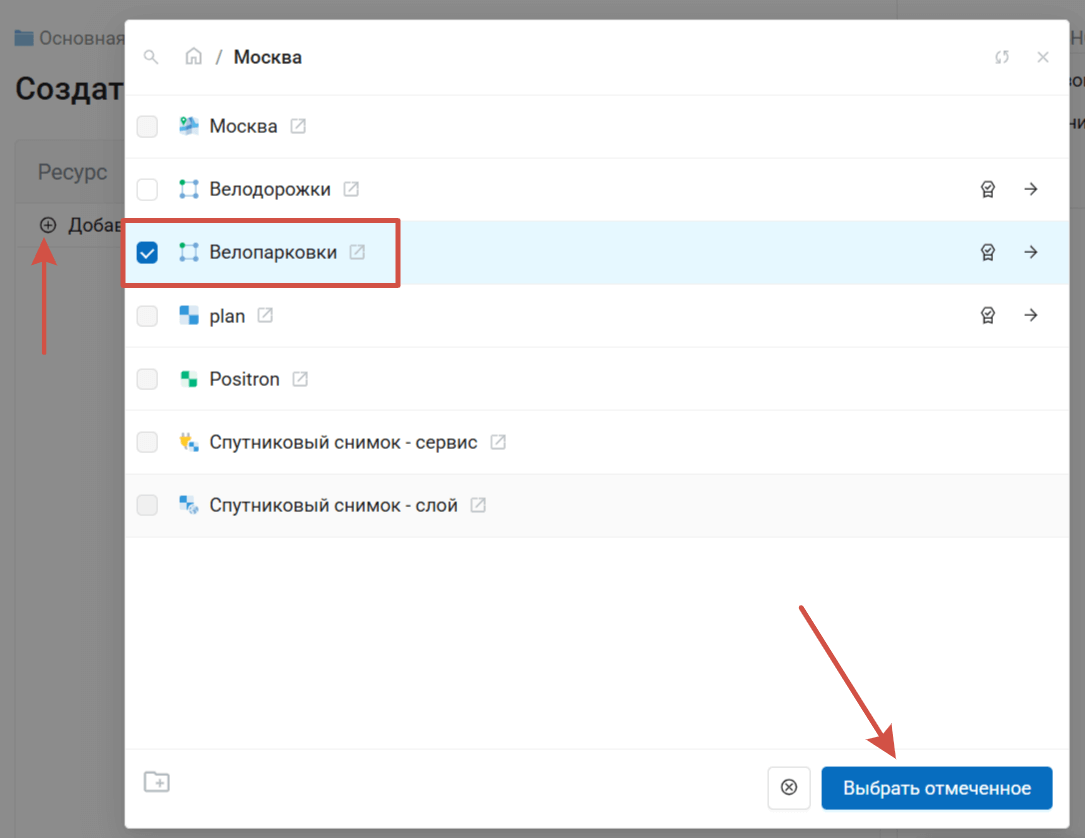
Task: Open Велодорожки resource in new tab
Action: (x=351, y=189)
